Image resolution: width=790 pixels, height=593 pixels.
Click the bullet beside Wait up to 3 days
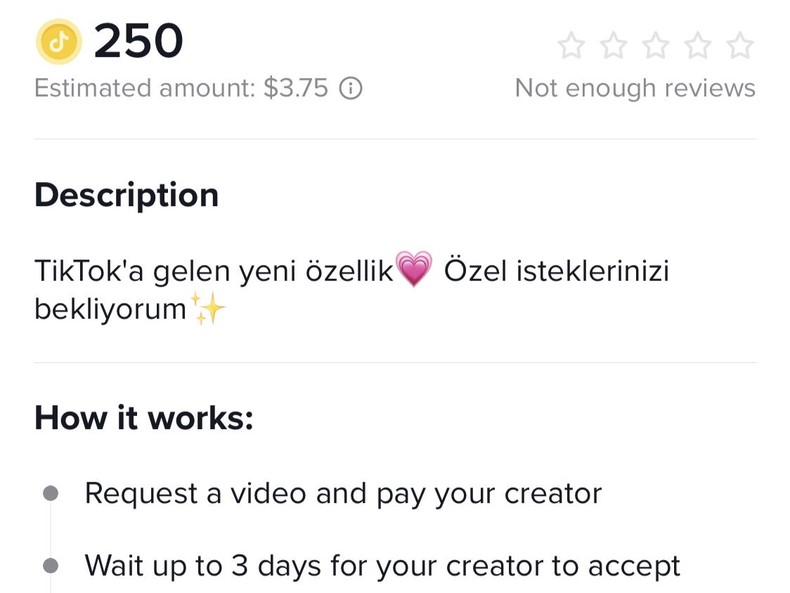click(x=50, y=566)
